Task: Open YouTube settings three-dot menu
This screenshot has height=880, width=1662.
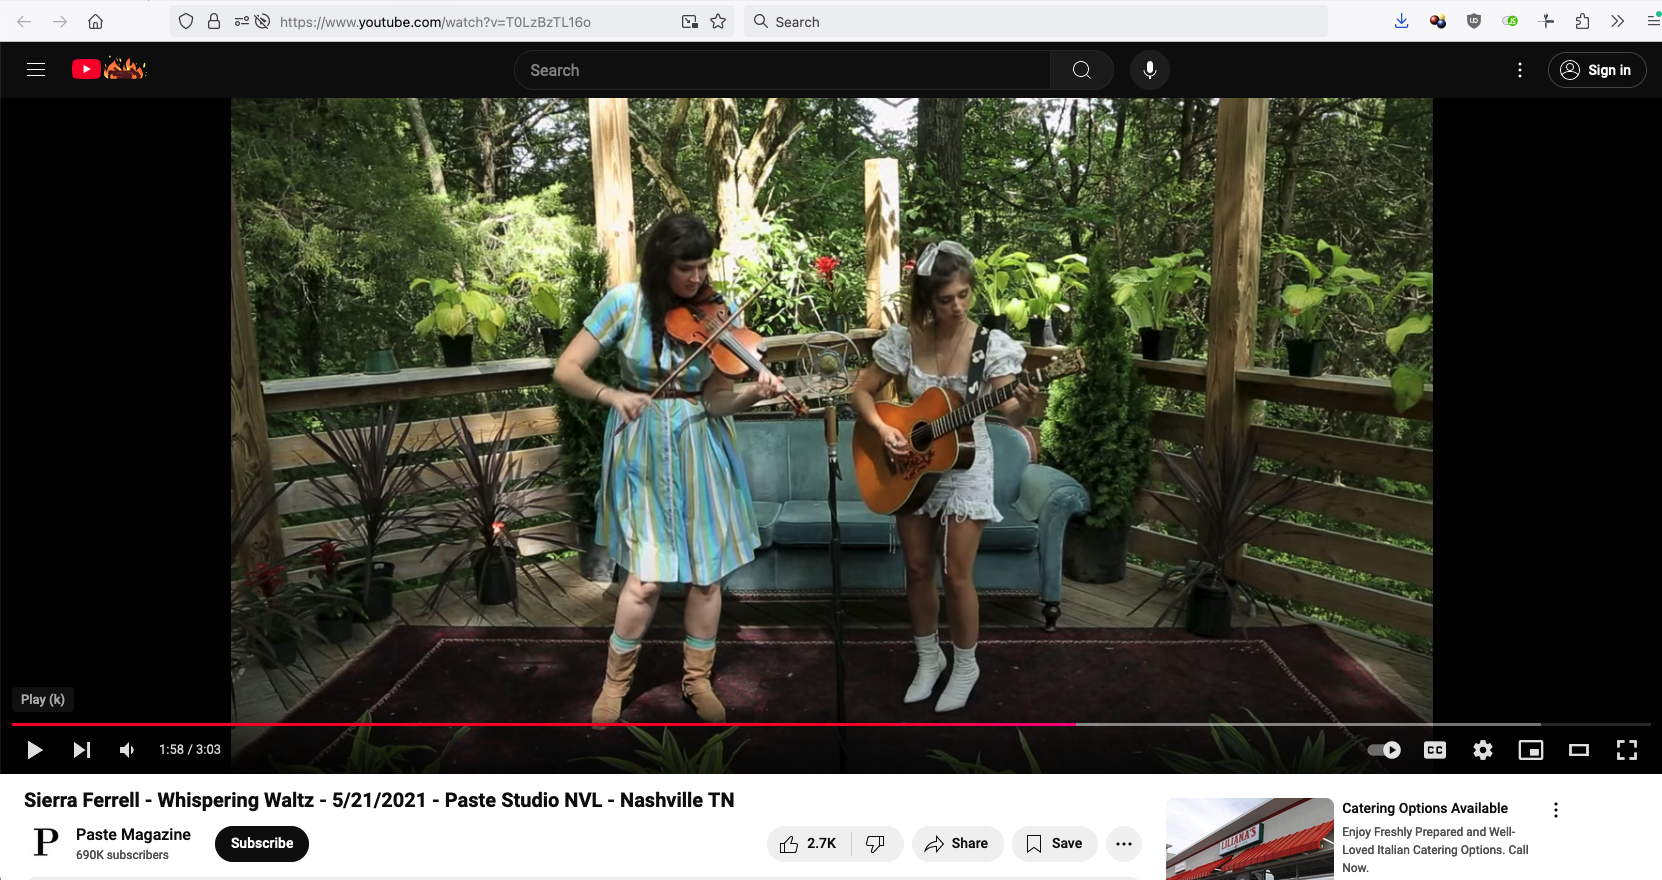Action: pos(1520,70)
